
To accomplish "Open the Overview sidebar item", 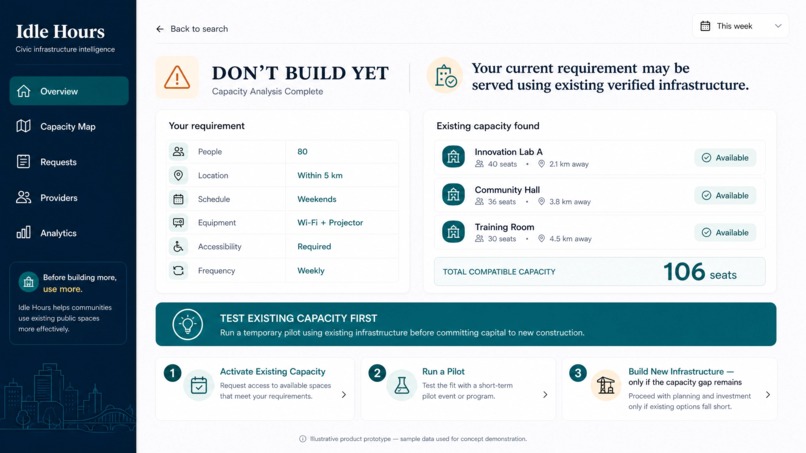I will [69, 91].
